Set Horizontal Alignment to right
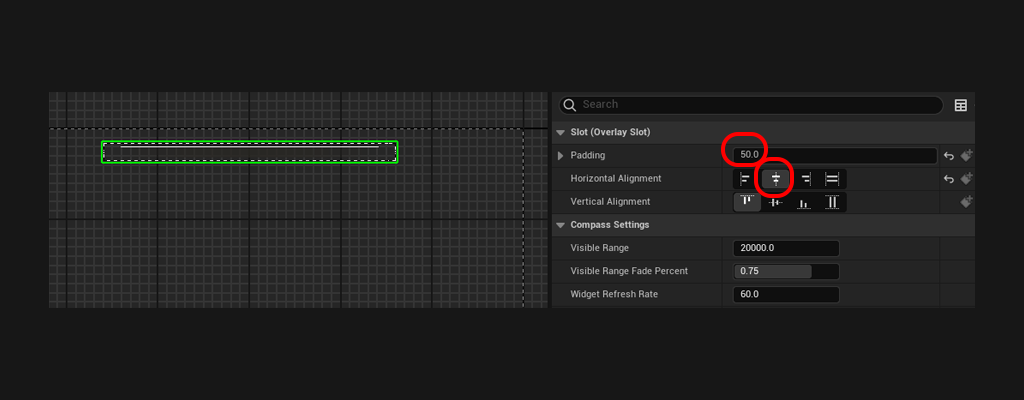1024x400 pixels. coord(805,179)
